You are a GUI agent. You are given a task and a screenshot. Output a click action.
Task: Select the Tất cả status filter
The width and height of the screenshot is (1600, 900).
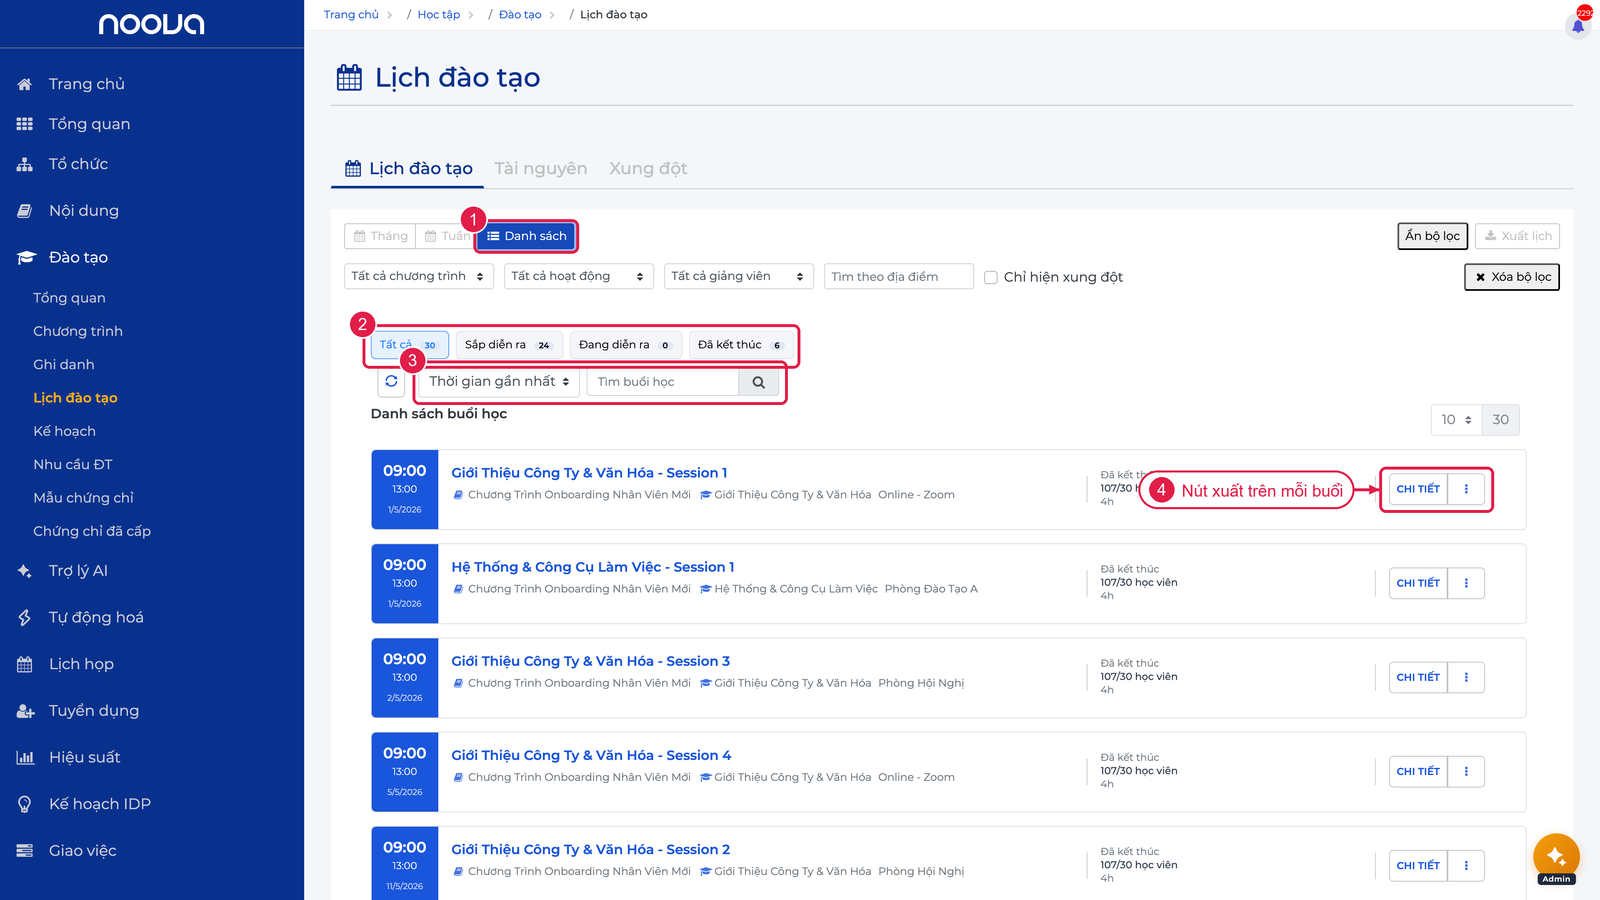click(x=408, y=345)
